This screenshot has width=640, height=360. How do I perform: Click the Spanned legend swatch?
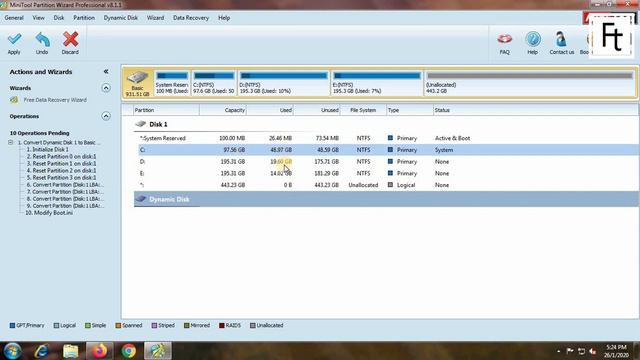[x=118, y=325]
